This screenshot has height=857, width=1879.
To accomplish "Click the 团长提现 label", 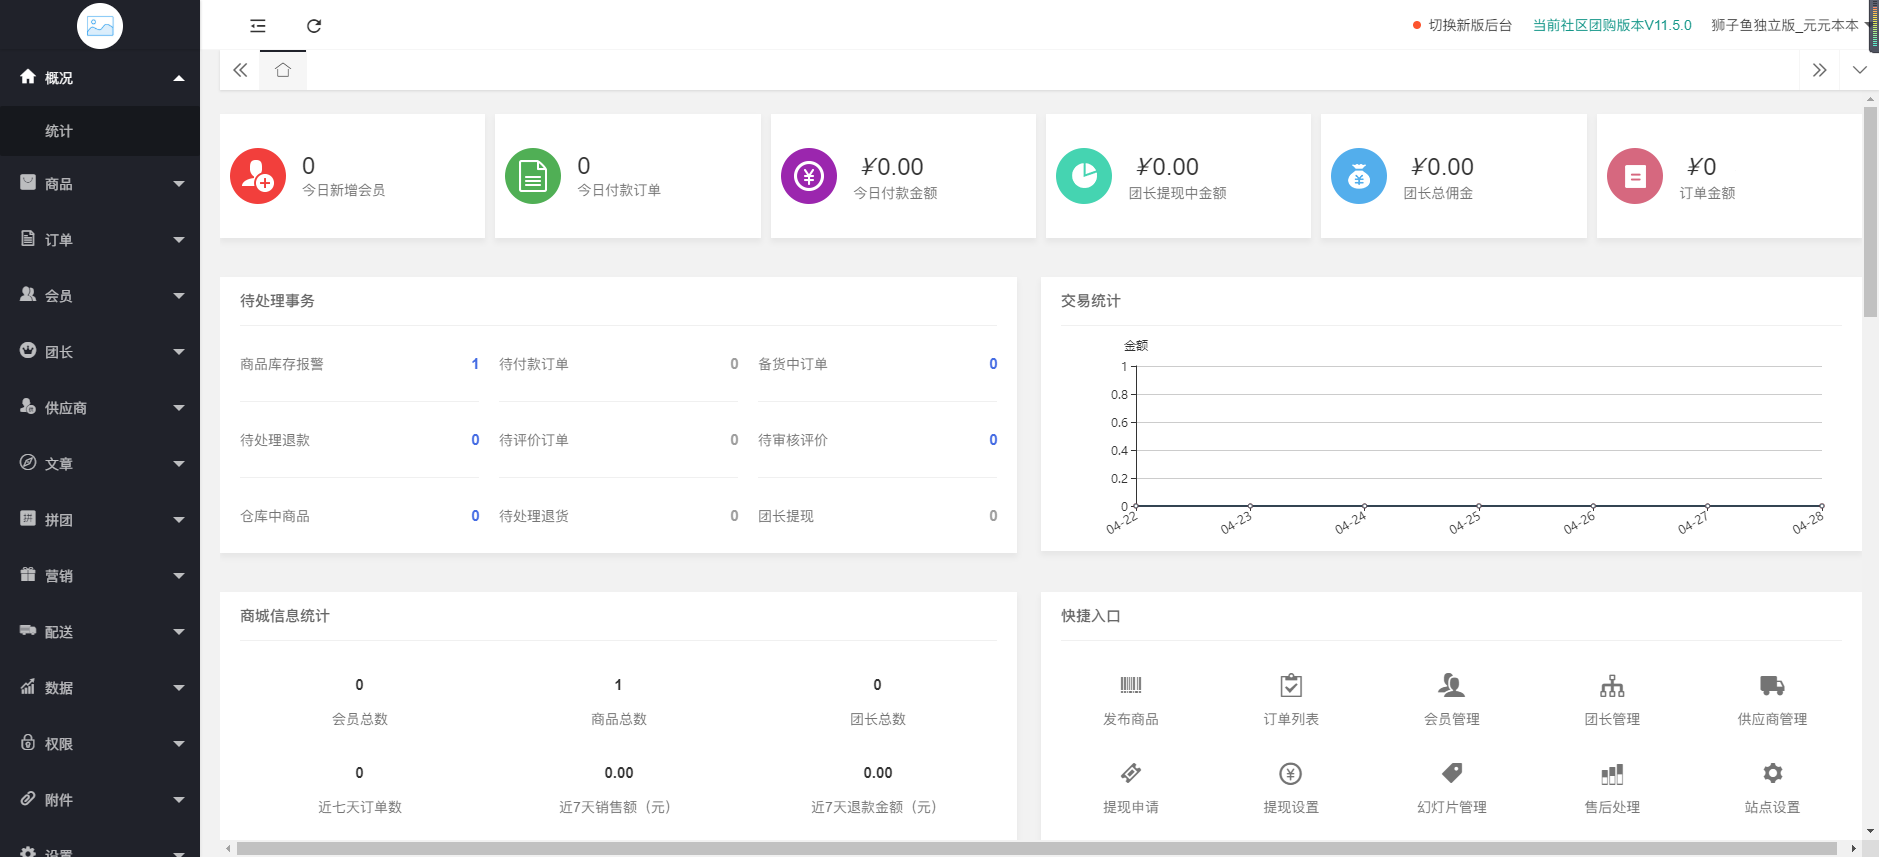I will [x=786, y=516].
